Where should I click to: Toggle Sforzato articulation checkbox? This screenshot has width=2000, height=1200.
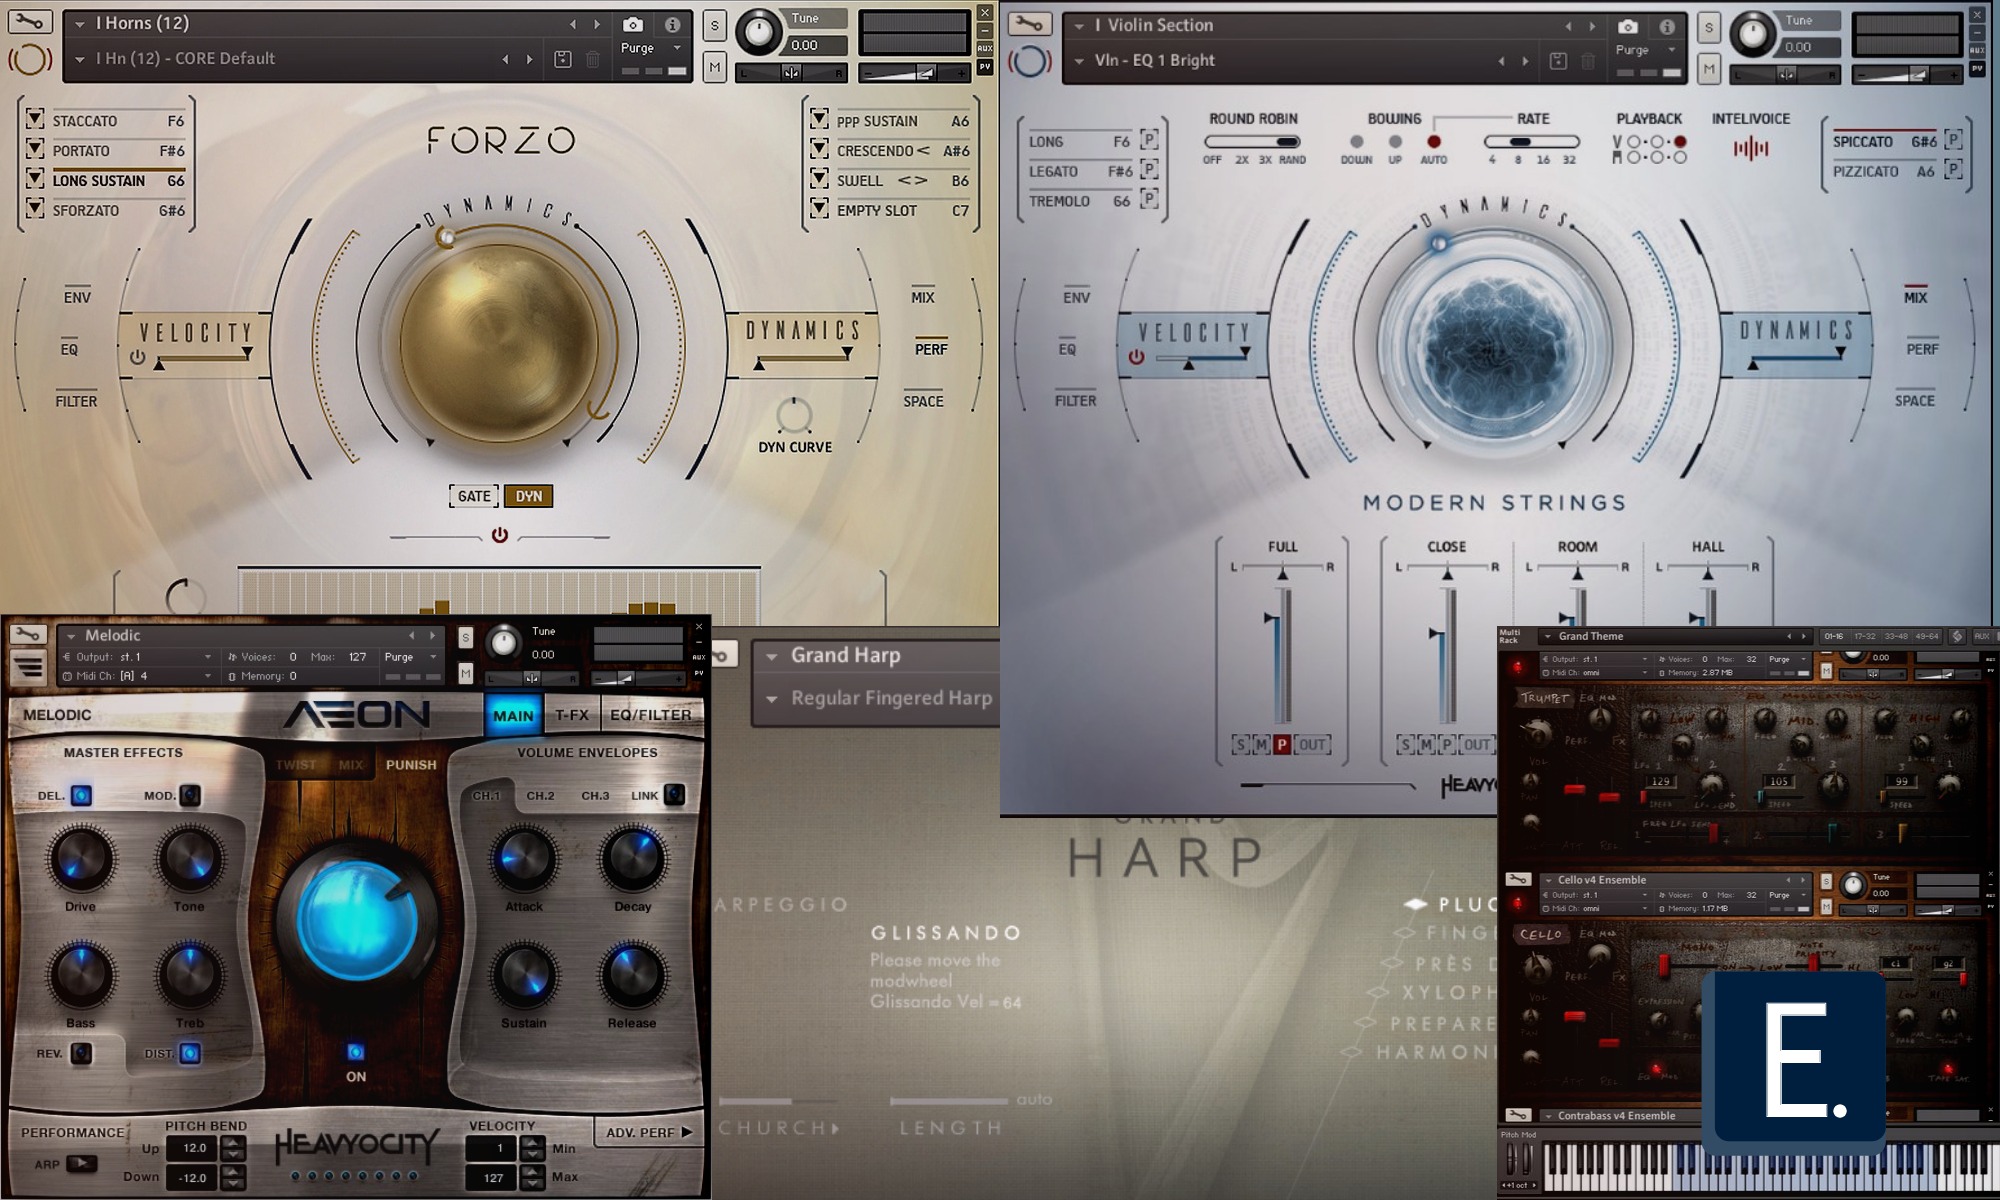[34, 208]
